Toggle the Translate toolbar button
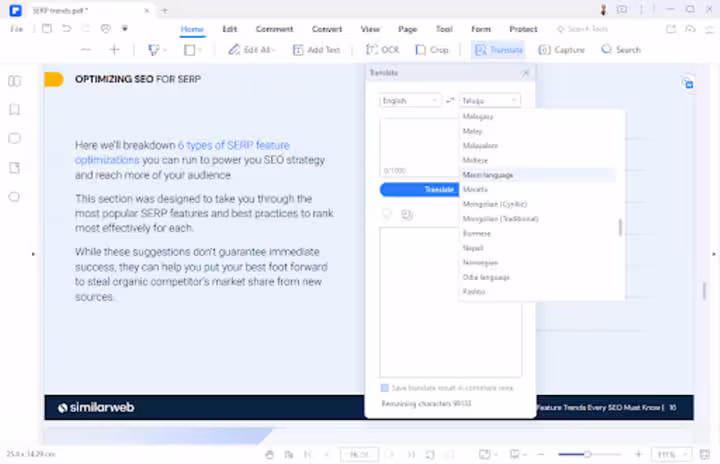720x464 pixels. 499,50
